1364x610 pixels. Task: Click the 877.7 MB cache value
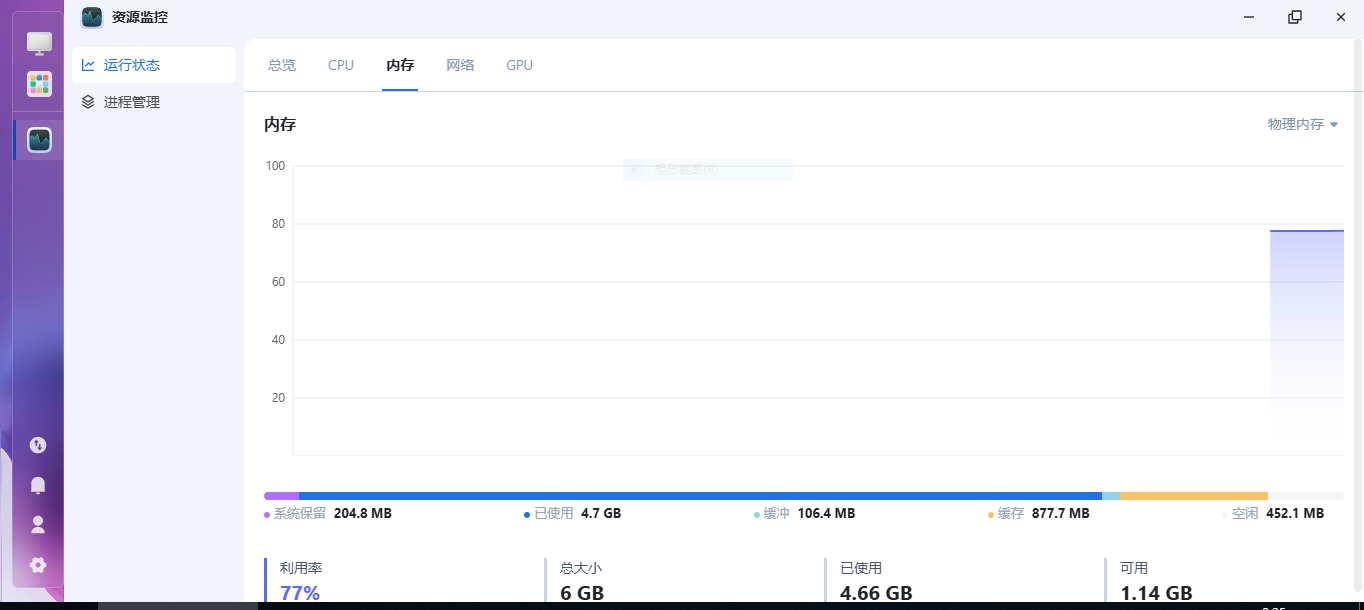(x=1060, y=513)
